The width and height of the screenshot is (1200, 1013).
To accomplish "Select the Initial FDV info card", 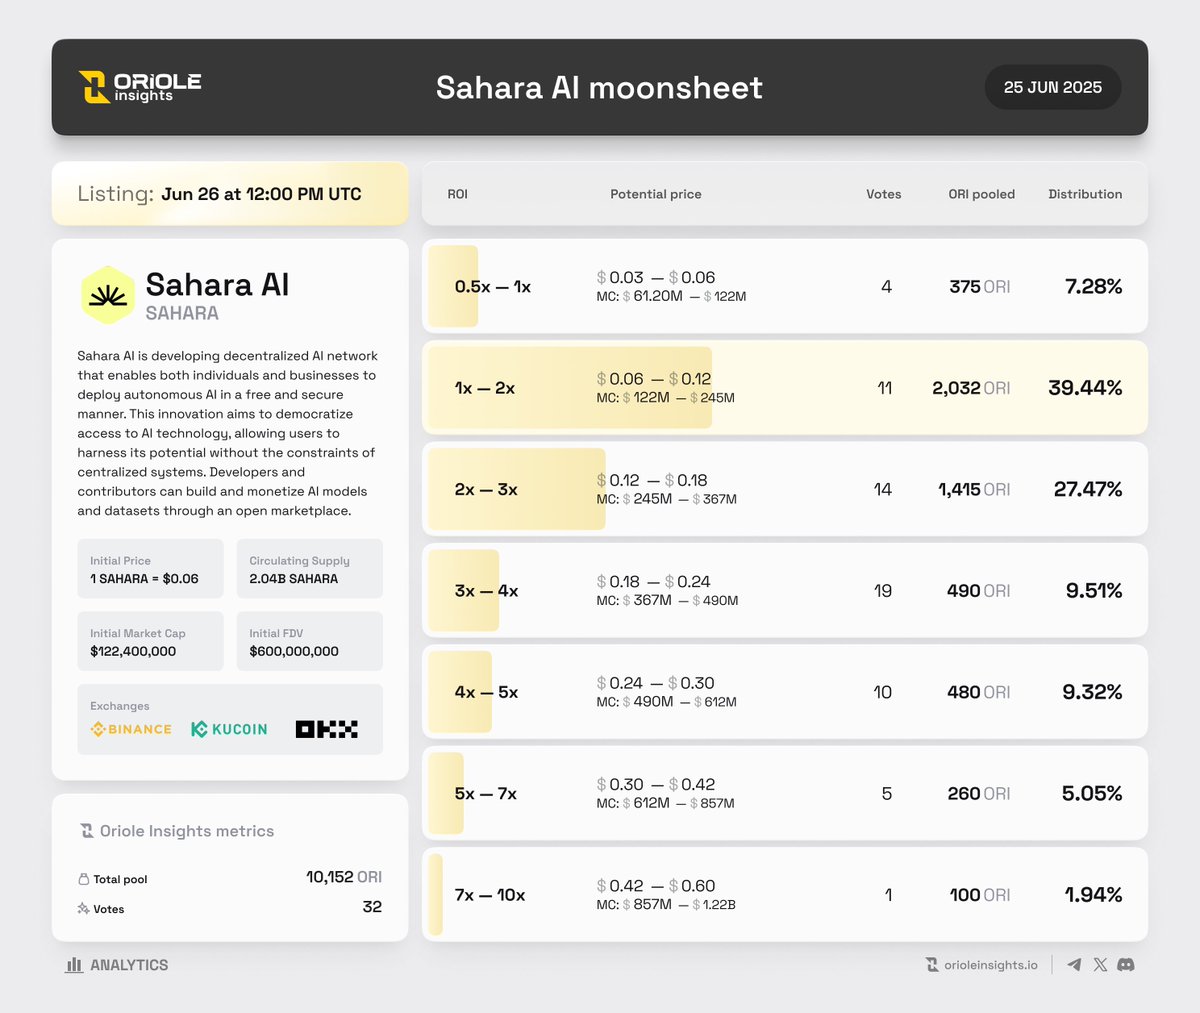I will pyautogui.click(x=310, y=641).
